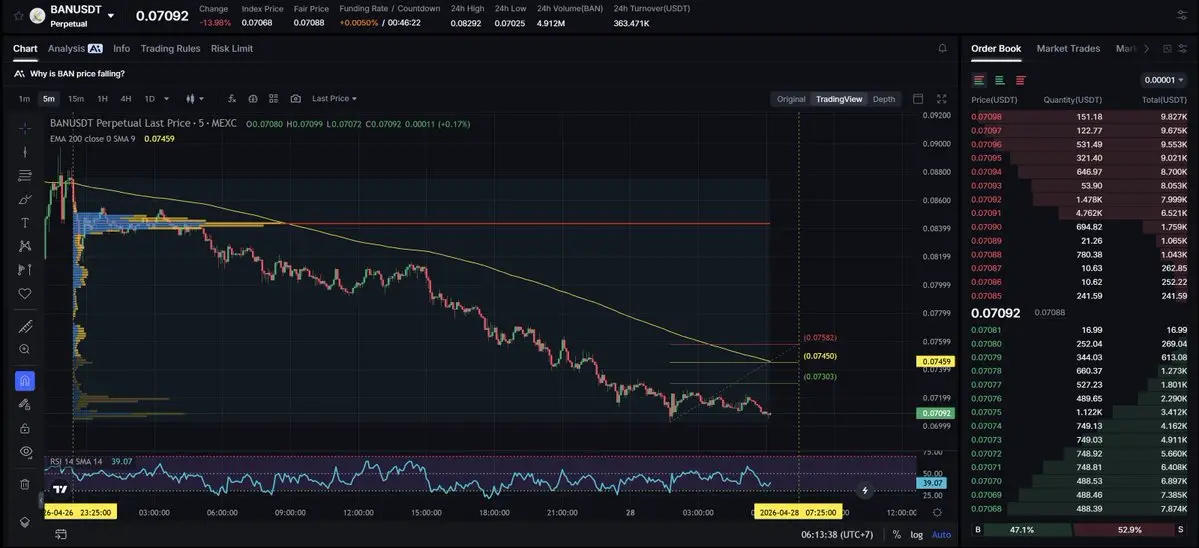Viewport: 1199px width, 548px height.
Task: Switch chart to Original view
Action: click(x=791, y=99)
